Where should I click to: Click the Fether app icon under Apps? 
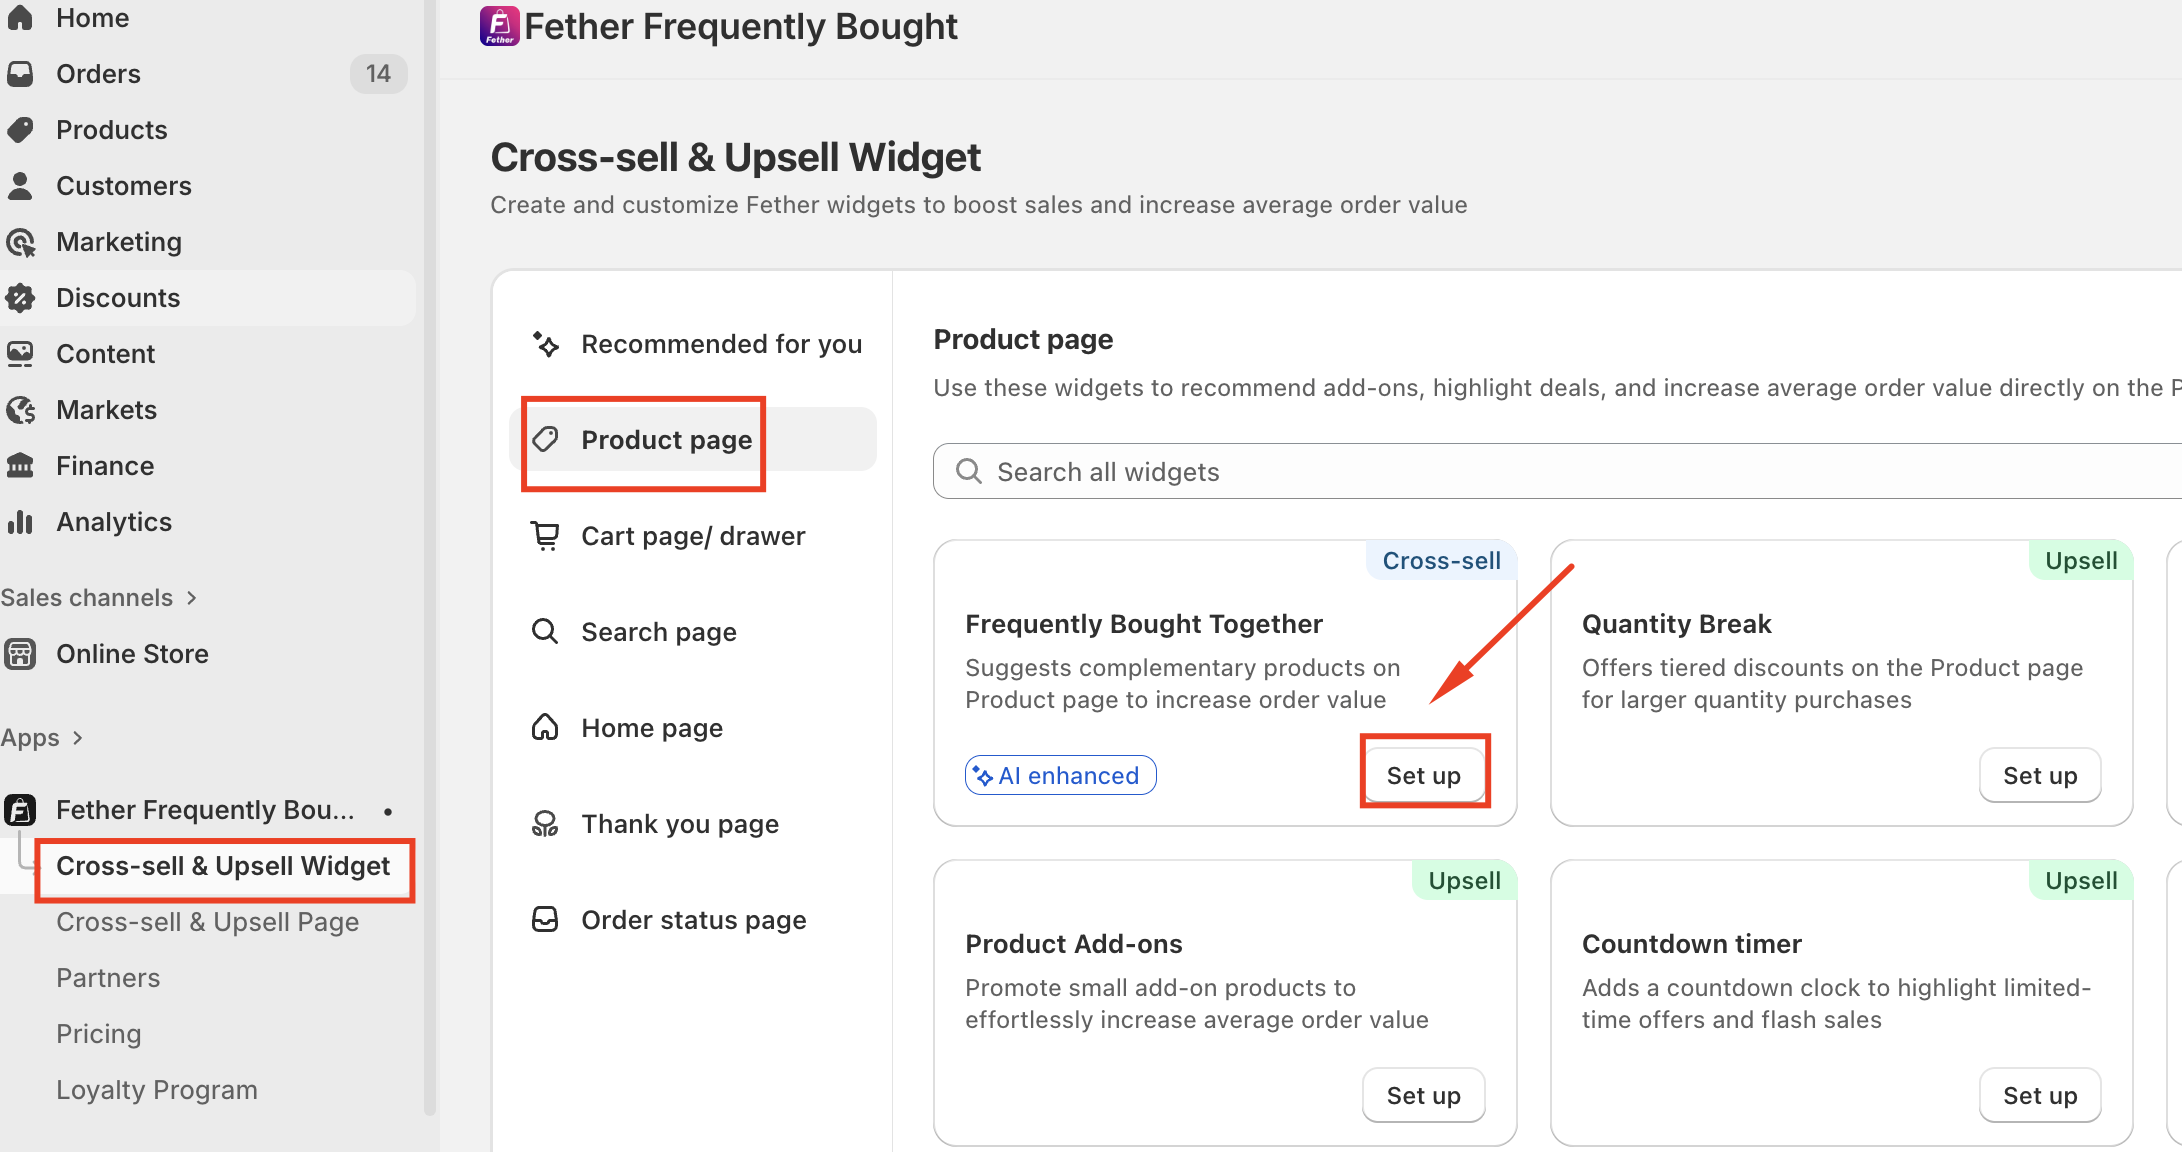click(x=20, y=809)
